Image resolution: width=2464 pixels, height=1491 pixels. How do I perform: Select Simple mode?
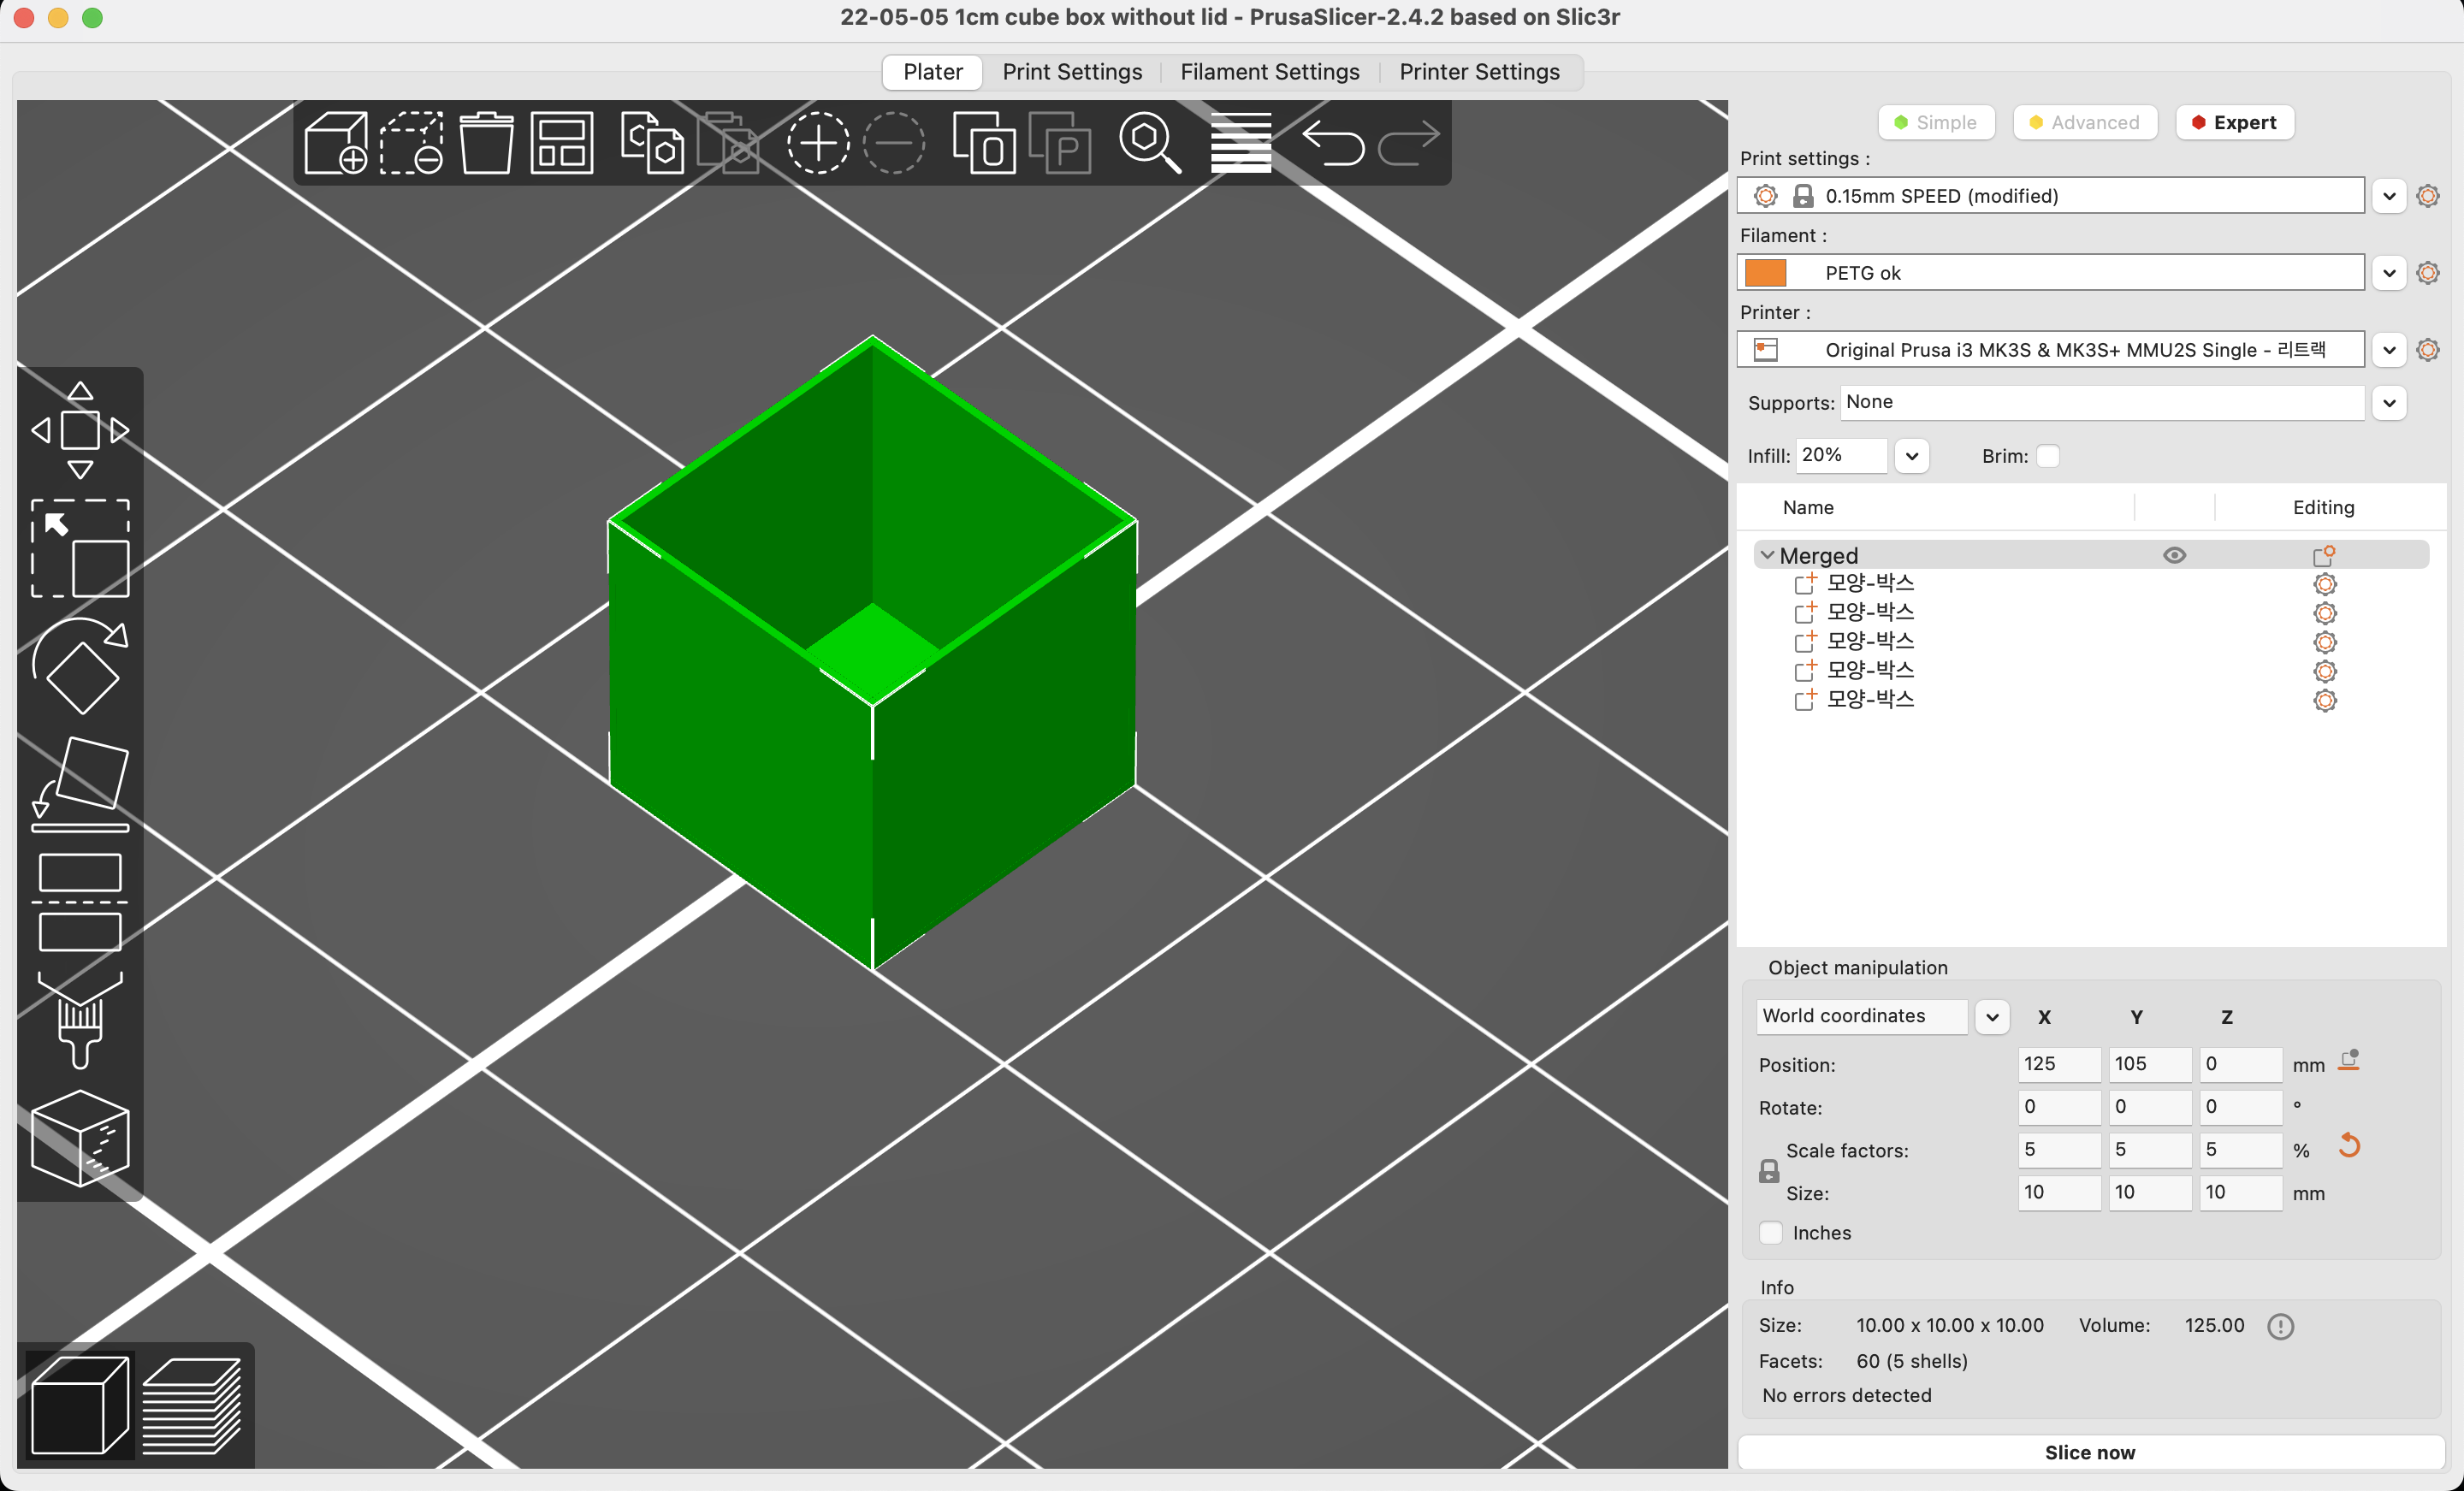click(1936, 123)
